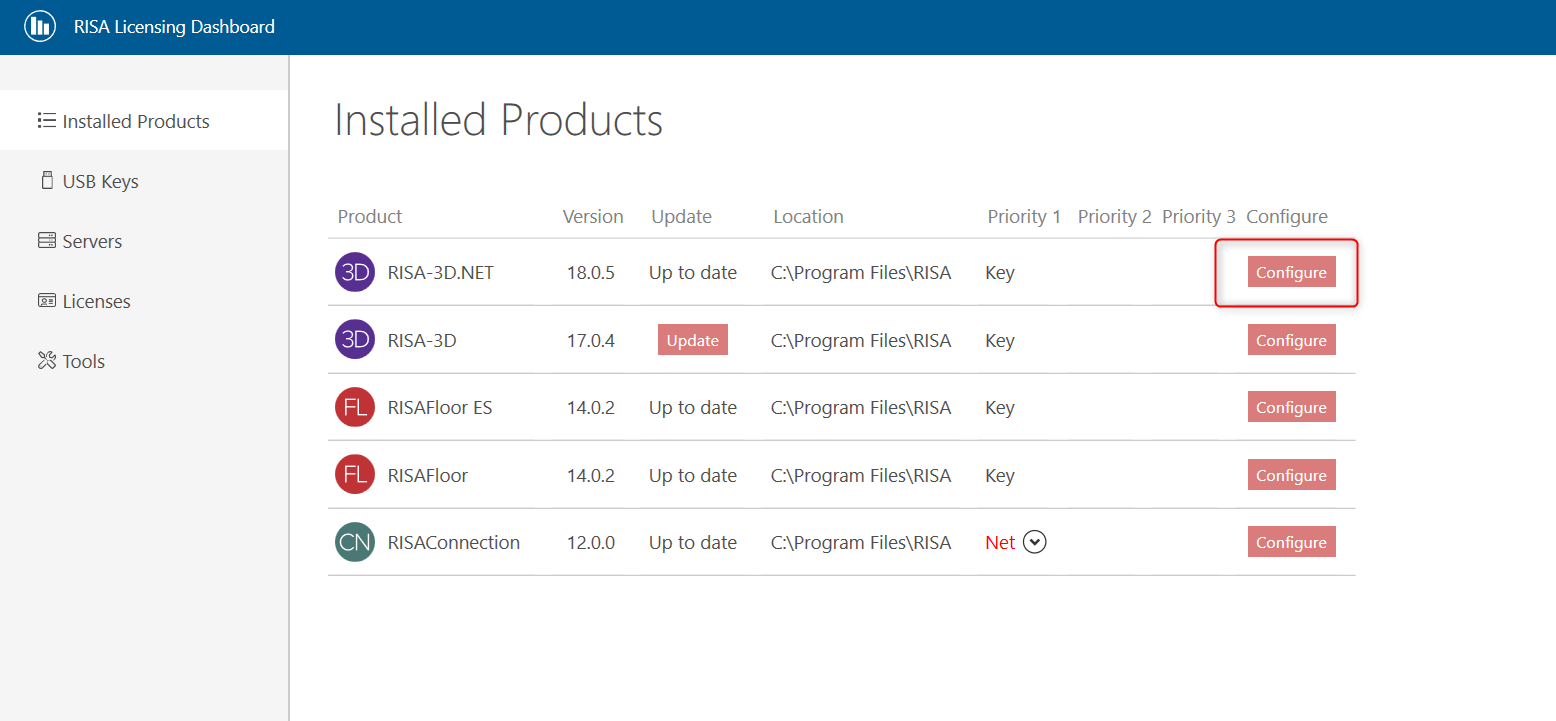1556x721 pixels.
Task: Update RISA-3D version 17.0.4
Action: point(692,340)
